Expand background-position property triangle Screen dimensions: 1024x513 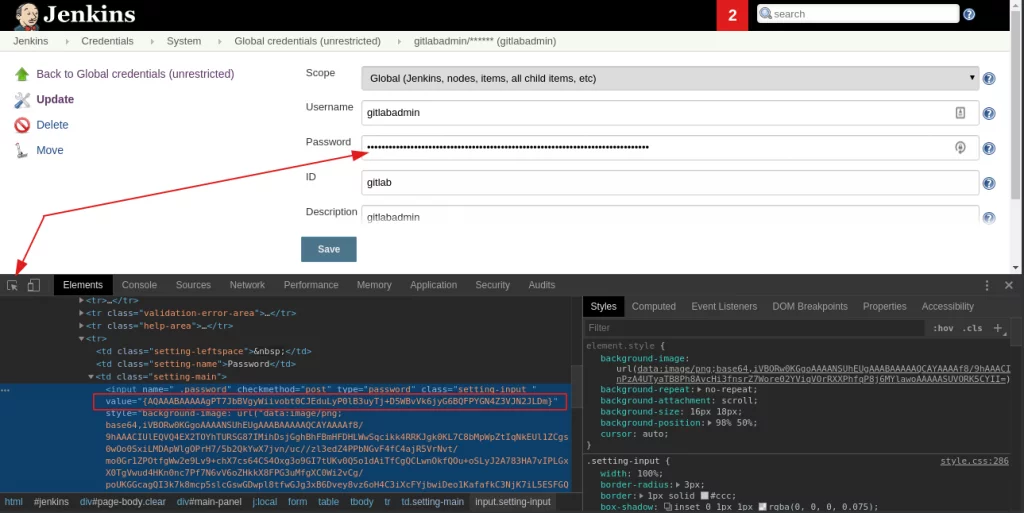pyautogui.click(x=709, y=423)
